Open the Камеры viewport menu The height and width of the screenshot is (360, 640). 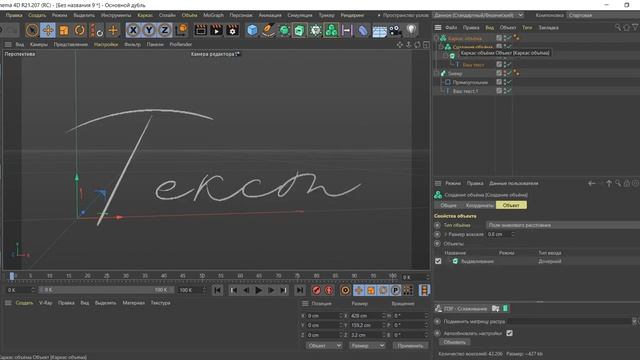pos(39,44)
